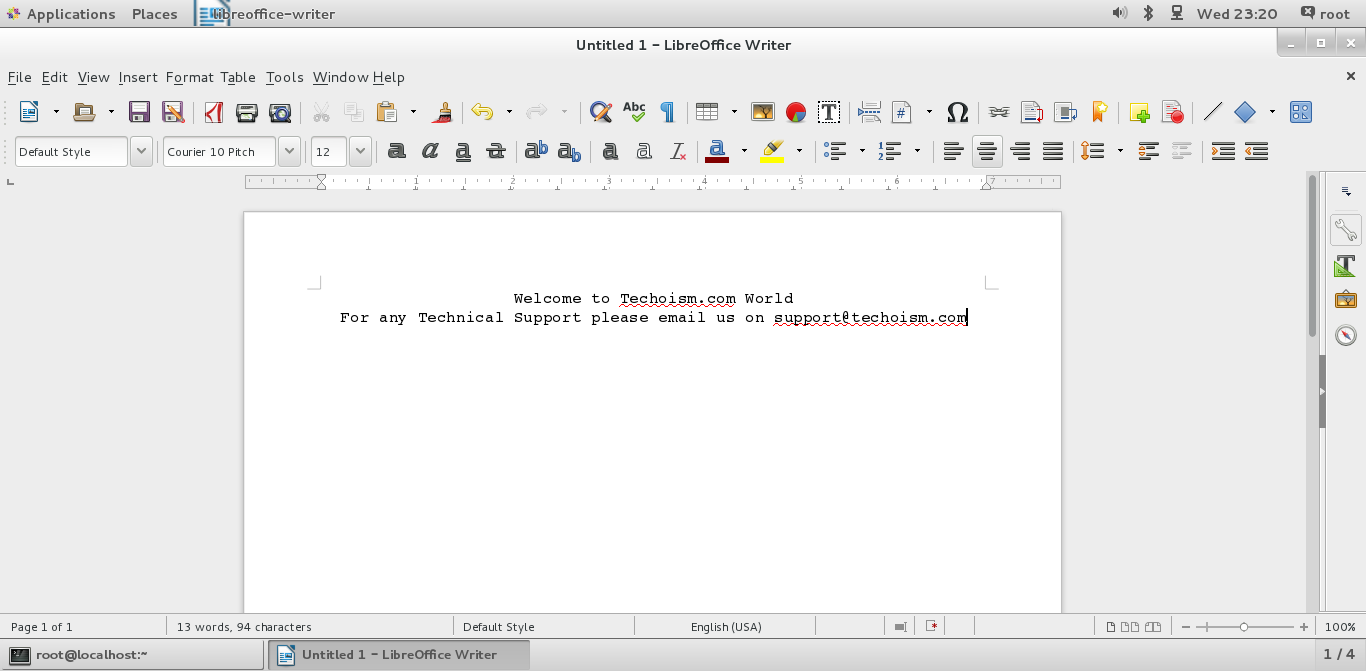
Task: Open the Help menu
Action: (x=389, y=77)
